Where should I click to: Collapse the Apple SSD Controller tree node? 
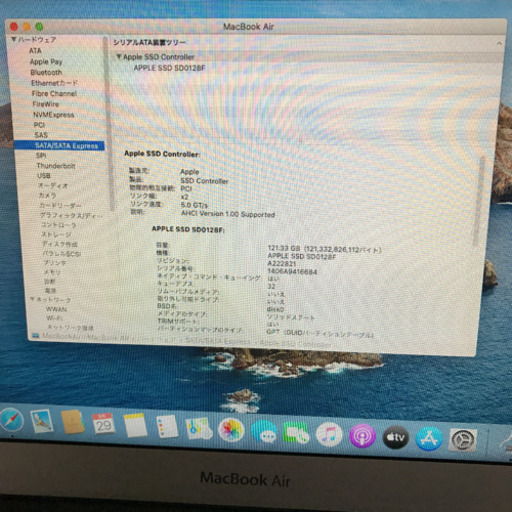pos(118,57)
